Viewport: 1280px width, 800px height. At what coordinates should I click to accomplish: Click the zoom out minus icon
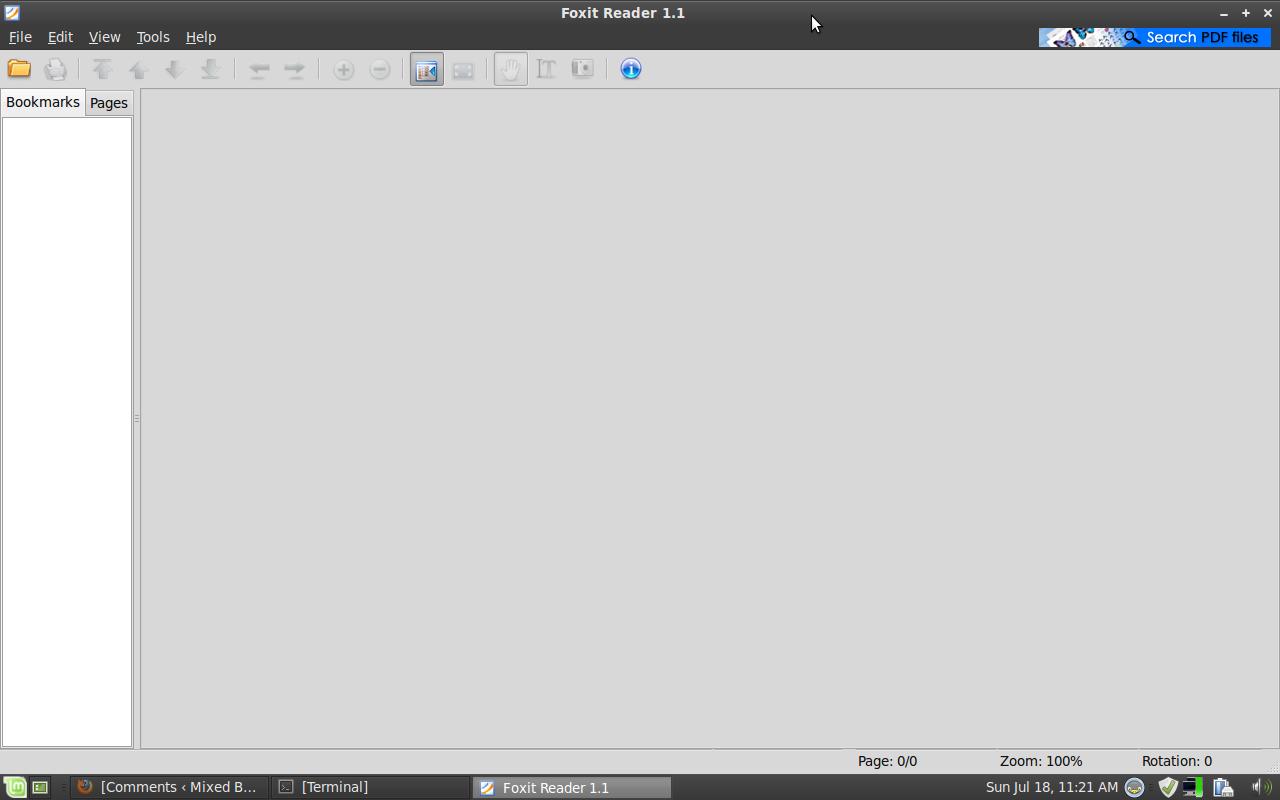coord(380,69)
